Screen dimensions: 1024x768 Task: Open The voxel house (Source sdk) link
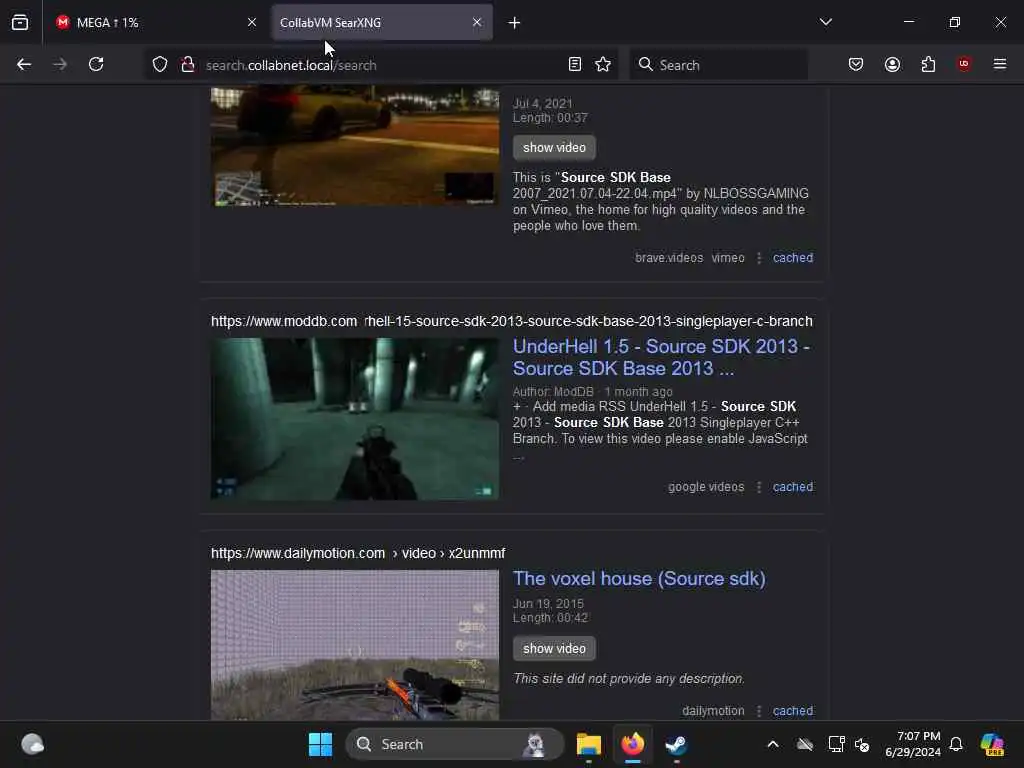tap(639, 579)
